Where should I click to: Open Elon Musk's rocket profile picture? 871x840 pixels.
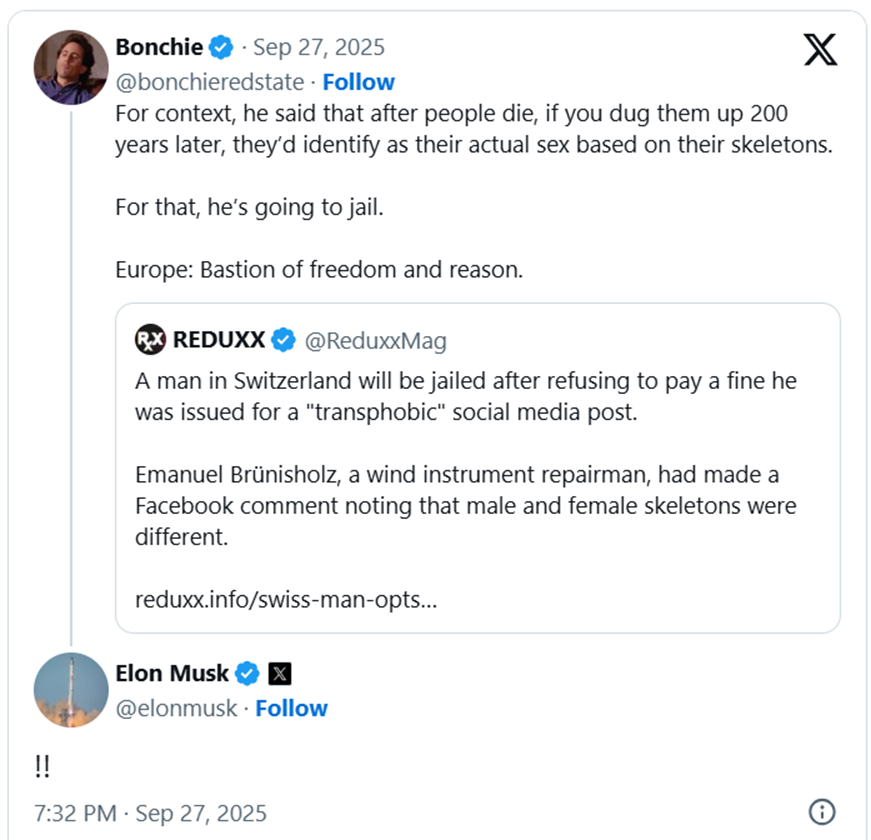pos(71,690)
